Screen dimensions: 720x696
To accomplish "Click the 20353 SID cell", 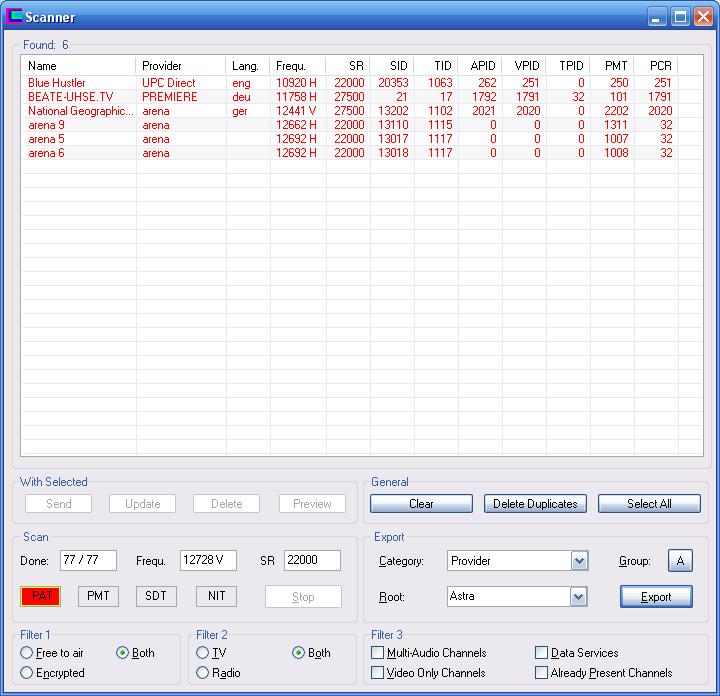I will point(393,83).
